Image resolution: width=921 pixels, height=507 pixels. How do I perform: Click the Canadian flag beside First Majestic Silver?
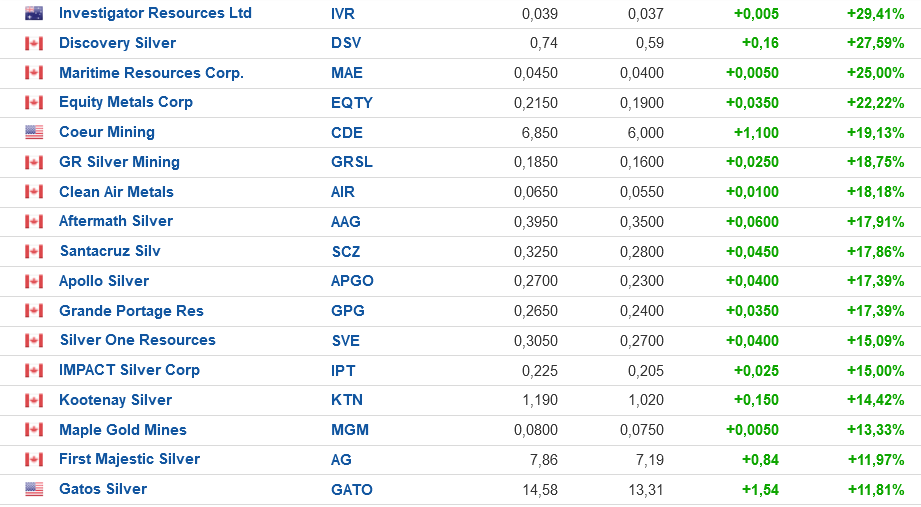pos(34,460)
